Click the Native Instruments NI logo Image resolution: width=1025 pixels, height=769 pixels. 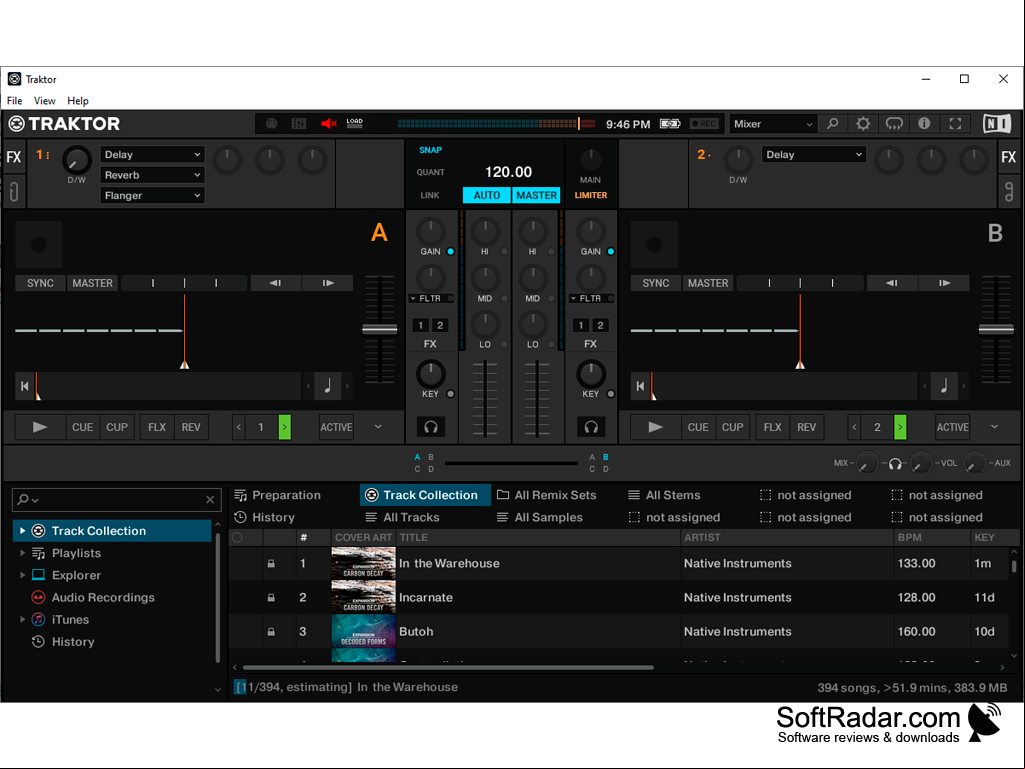pos(997,124)
